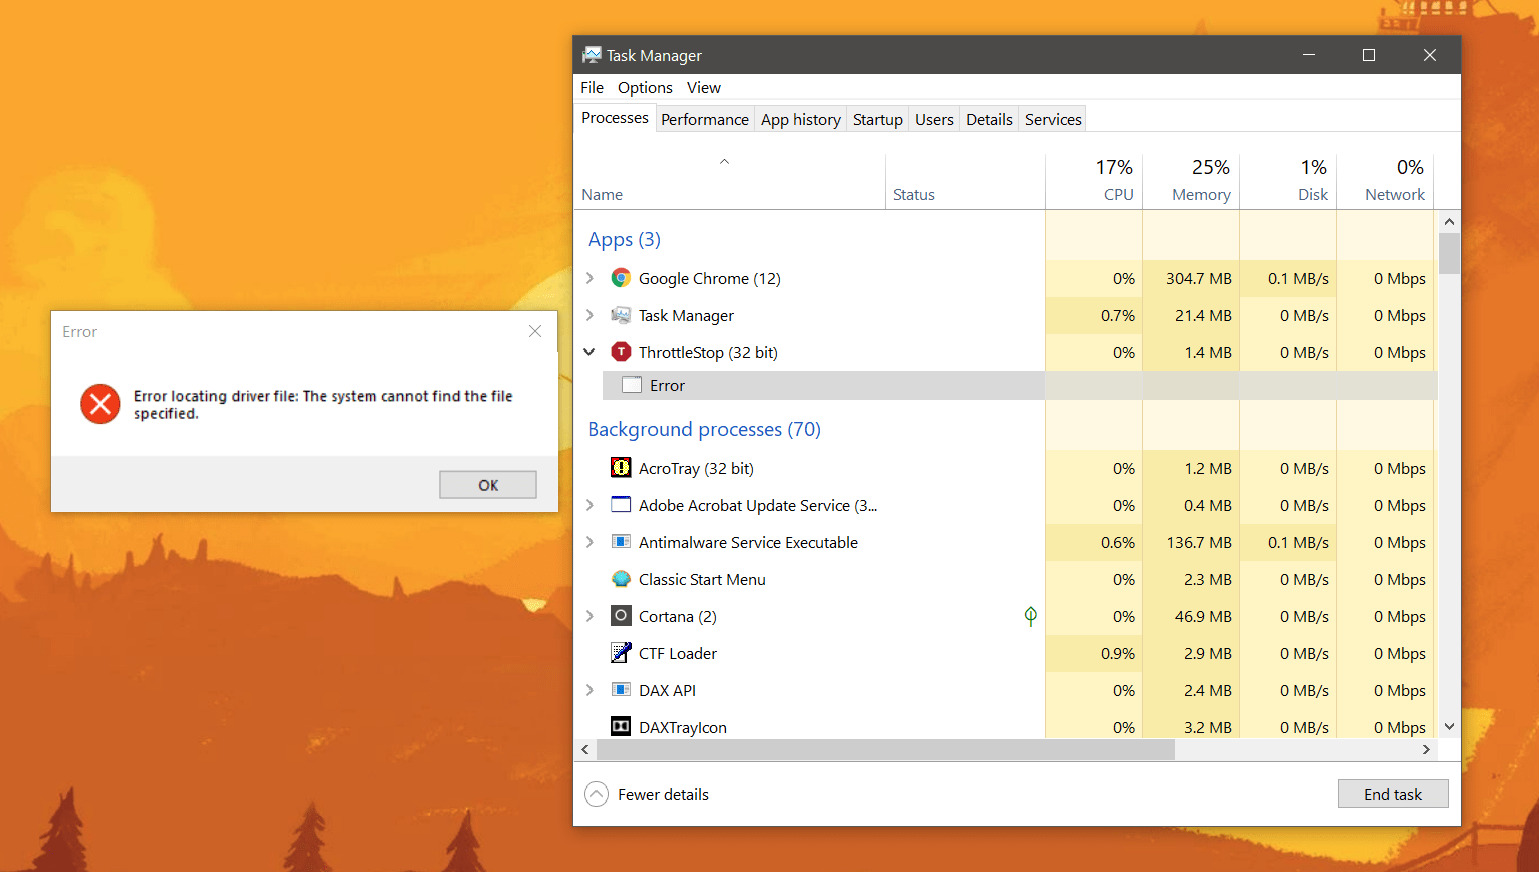
Task: Expand the Antimalware Service Executable group
Action: 589,542
